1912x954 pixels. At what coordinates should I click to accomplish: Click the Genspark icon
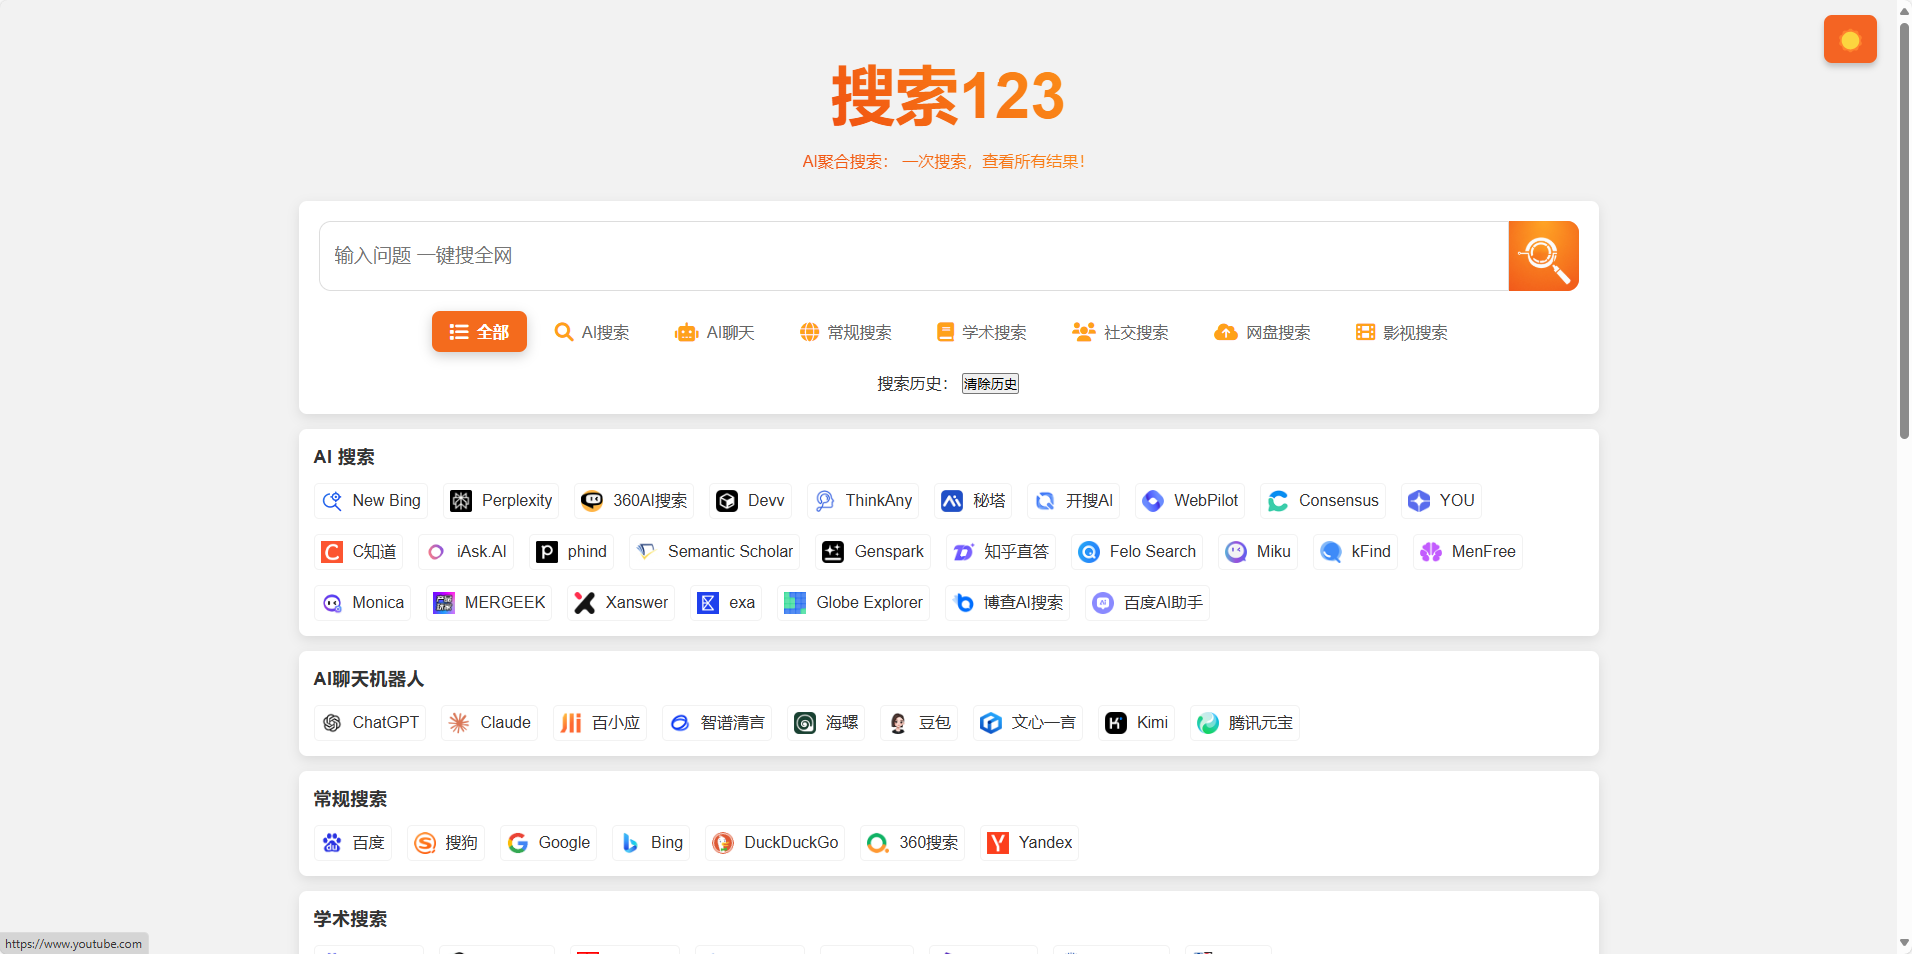tap(834, 552)
